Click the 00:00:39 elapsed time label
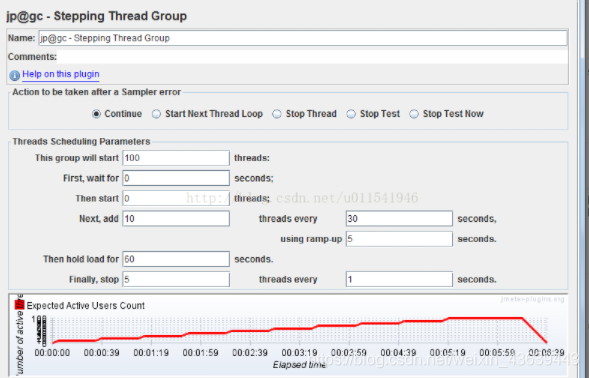 (101, 353)
